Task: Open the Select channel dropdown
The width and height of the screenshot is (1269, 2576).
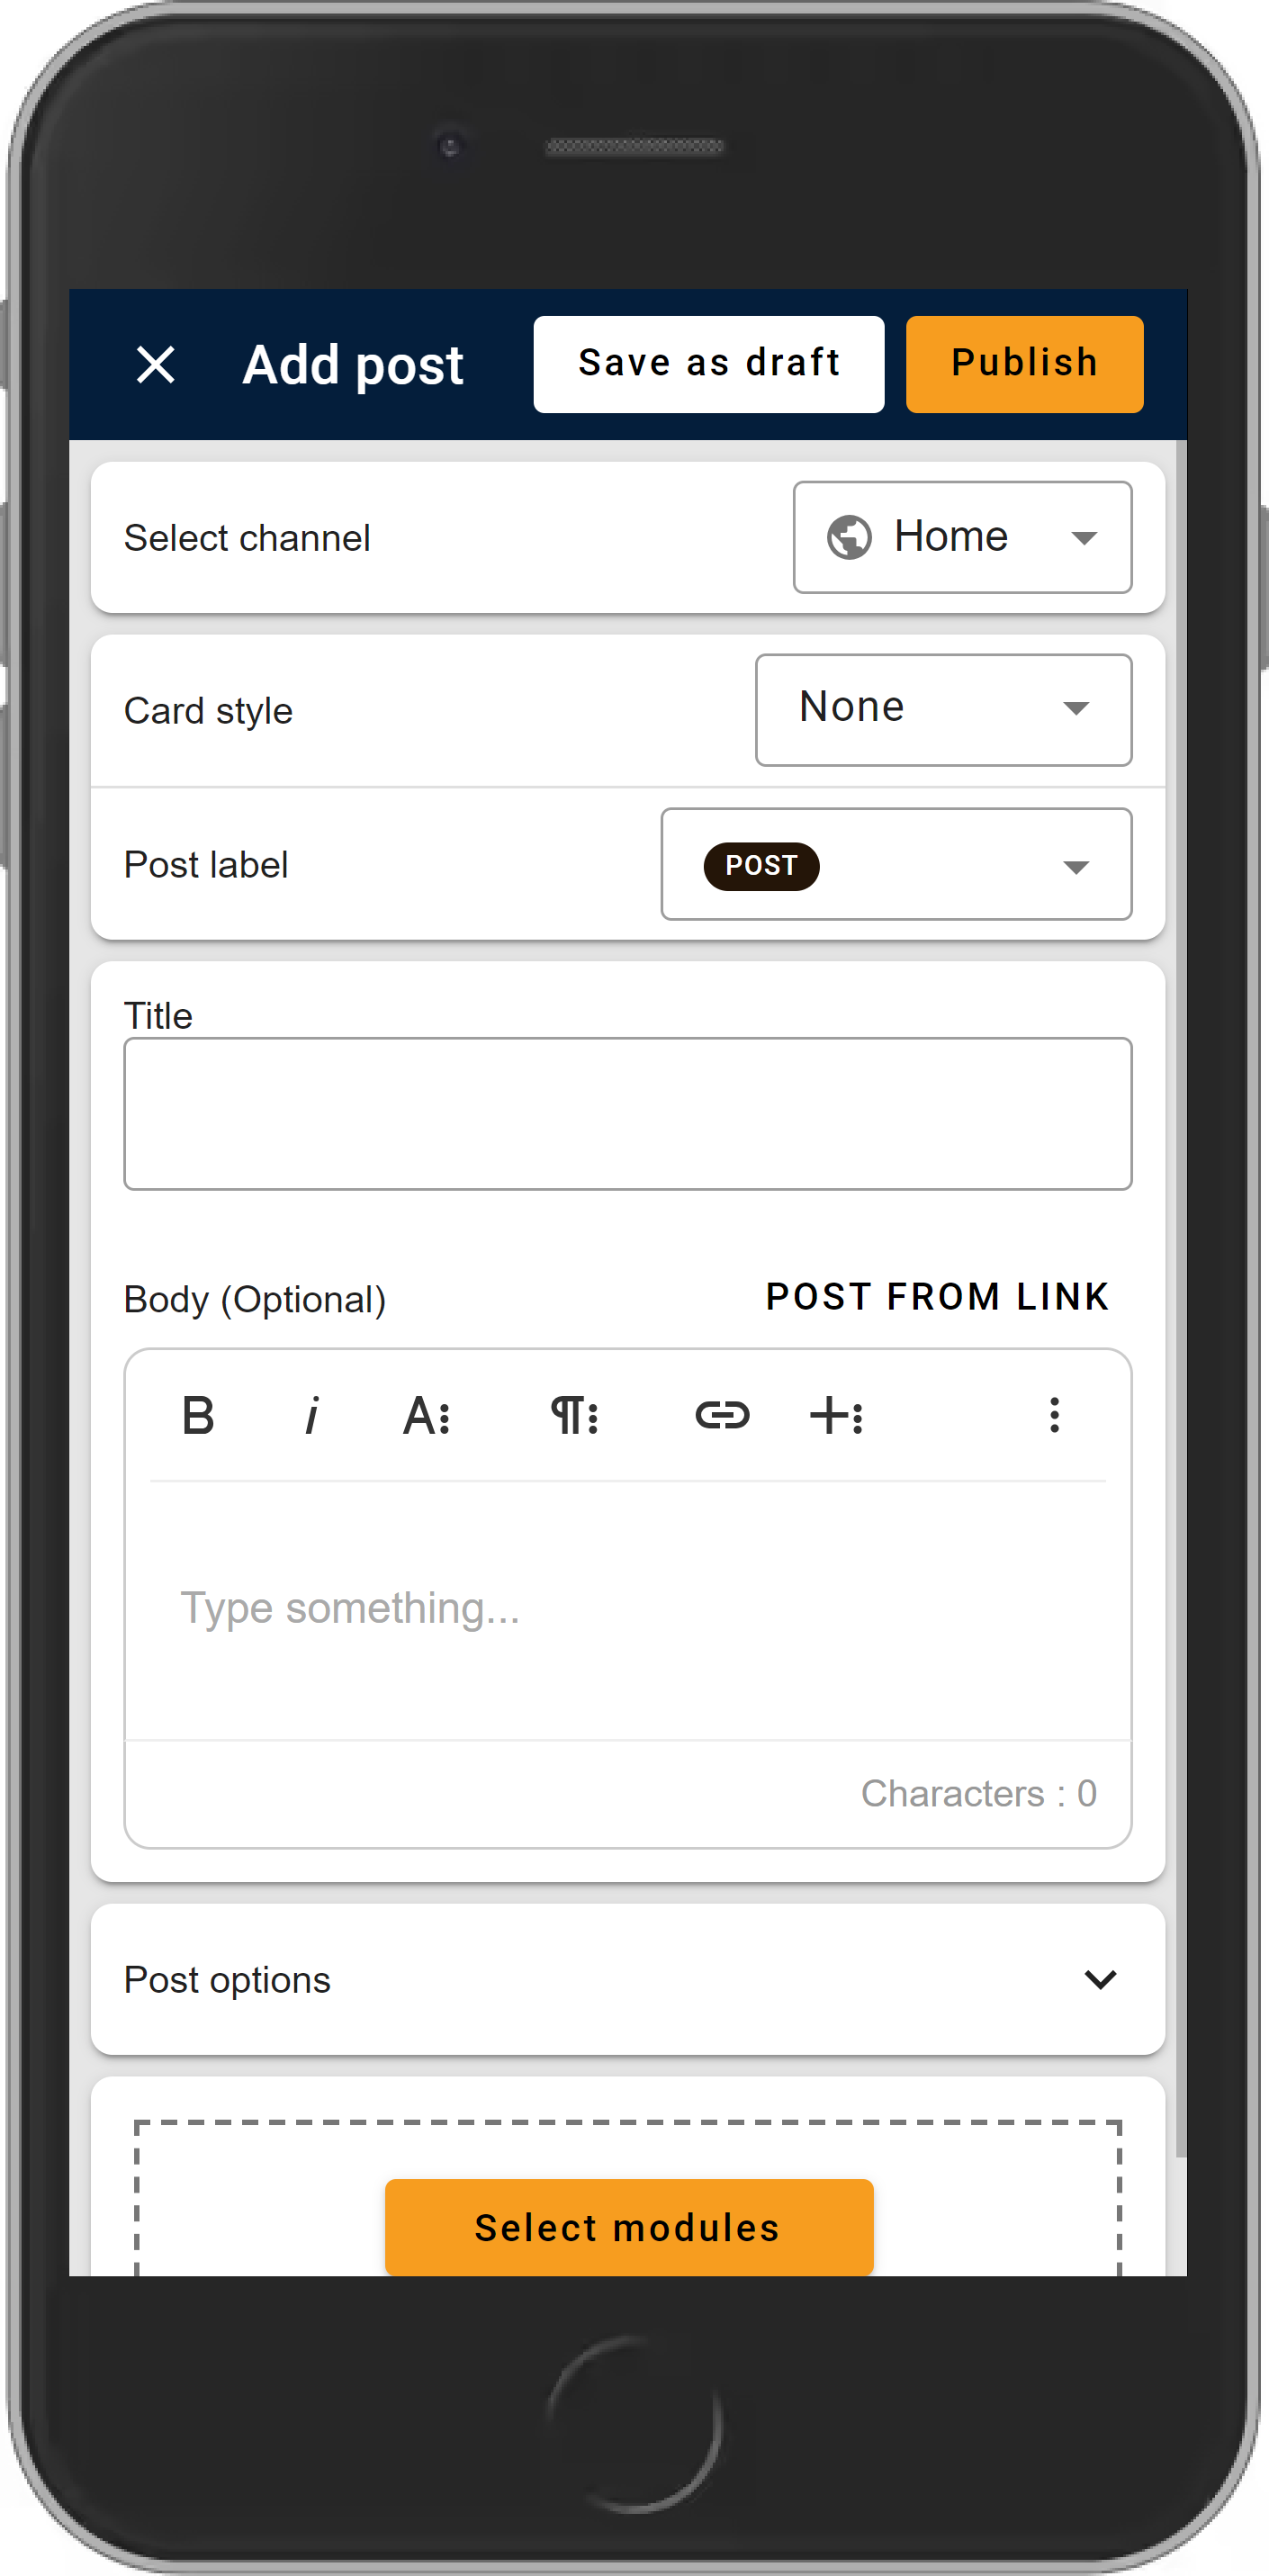Action: (x=961, y=537)
